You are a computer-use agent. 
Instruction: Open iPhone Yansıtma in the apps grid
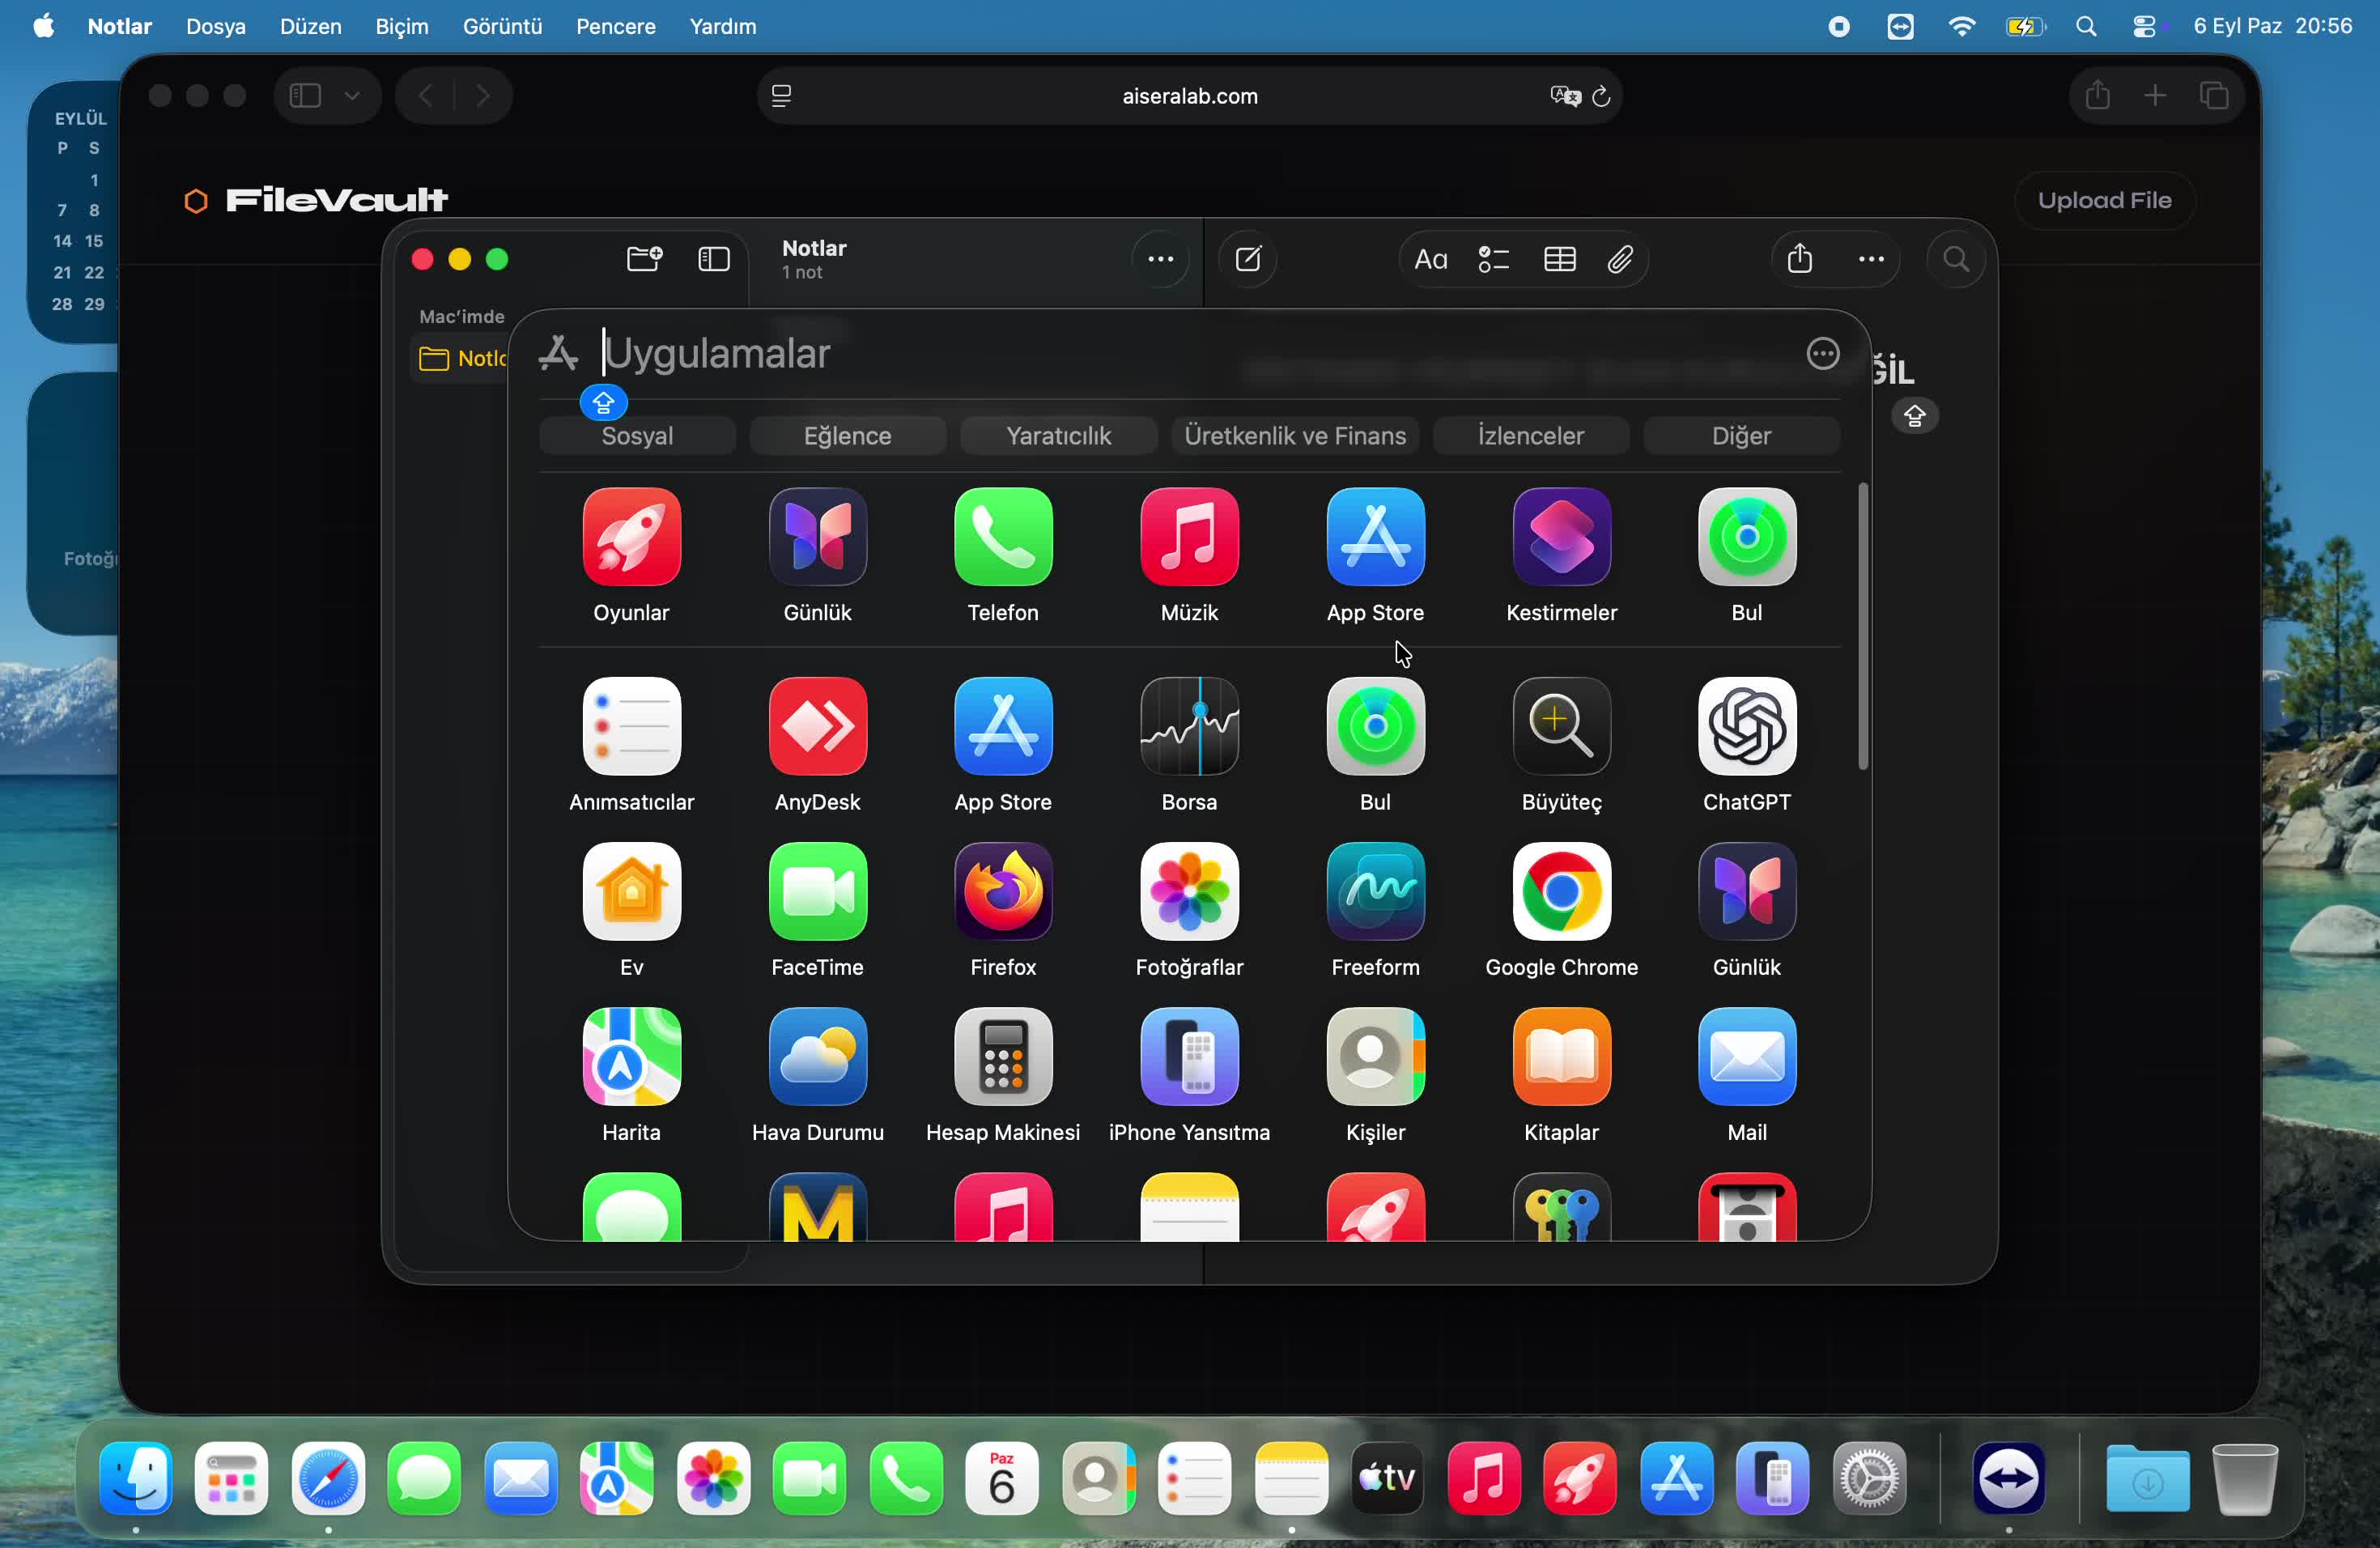click(1189, 1057)
